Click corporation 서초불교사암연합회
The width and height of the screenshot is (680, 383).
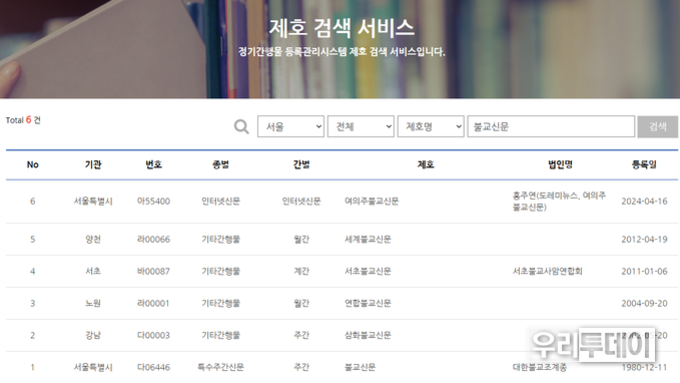547,272
